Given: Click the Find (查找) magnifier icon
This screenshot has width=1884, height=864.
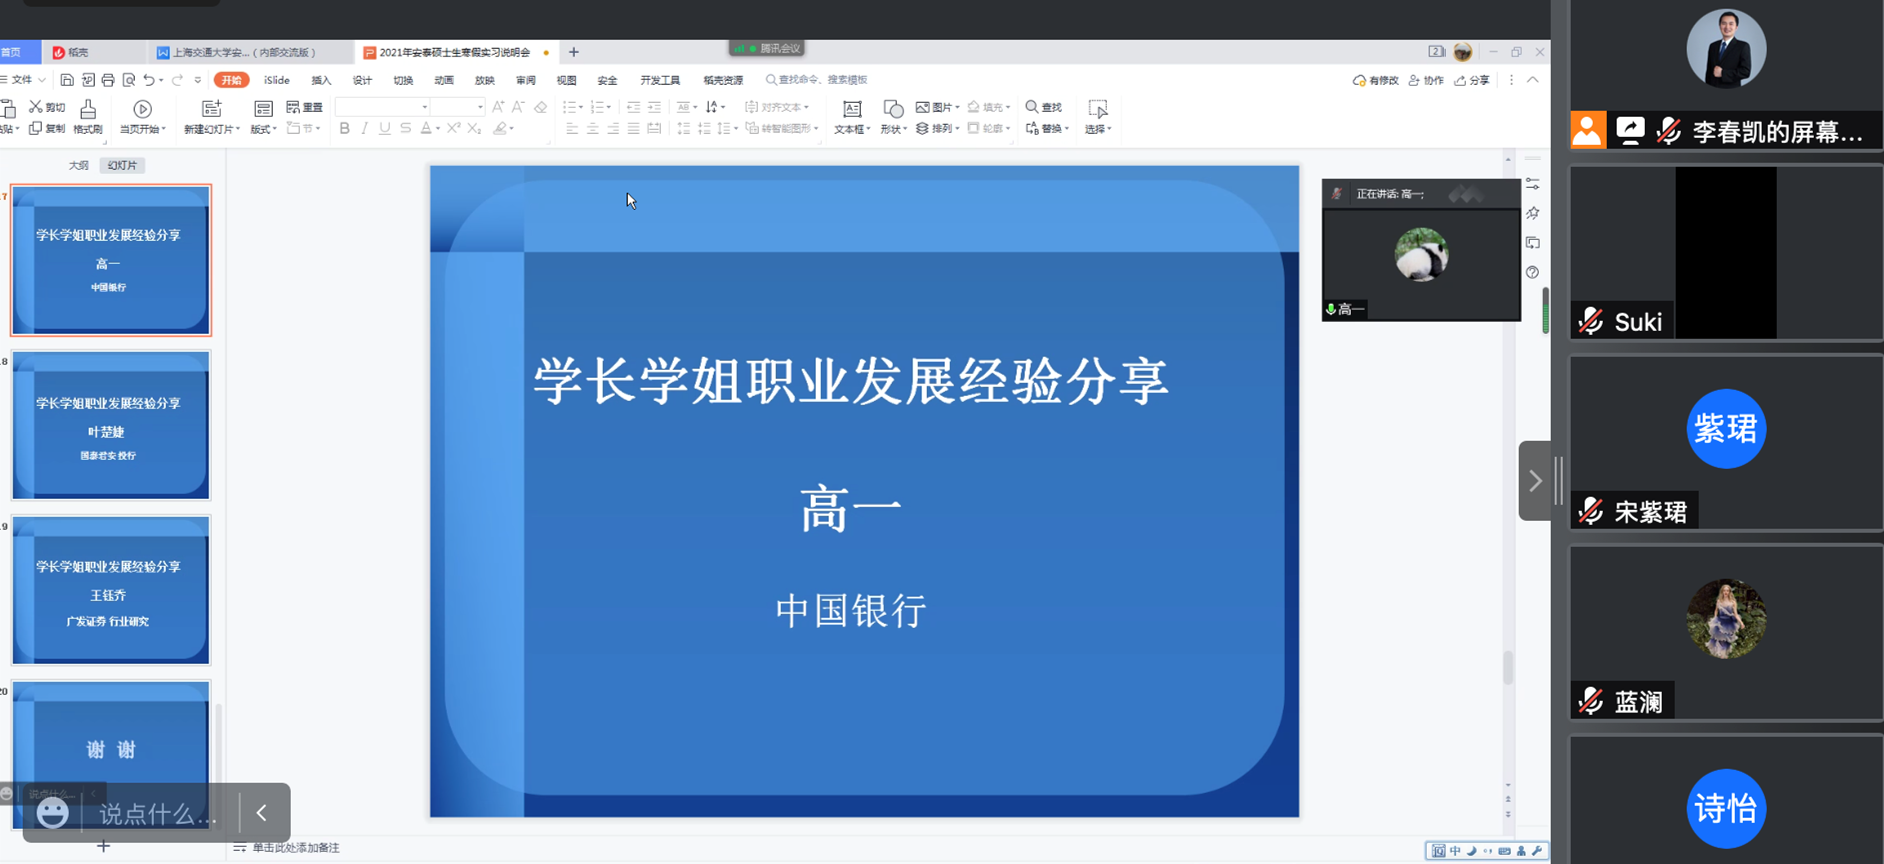Looking at the screenshot, I should click(x=1032, y=107).
